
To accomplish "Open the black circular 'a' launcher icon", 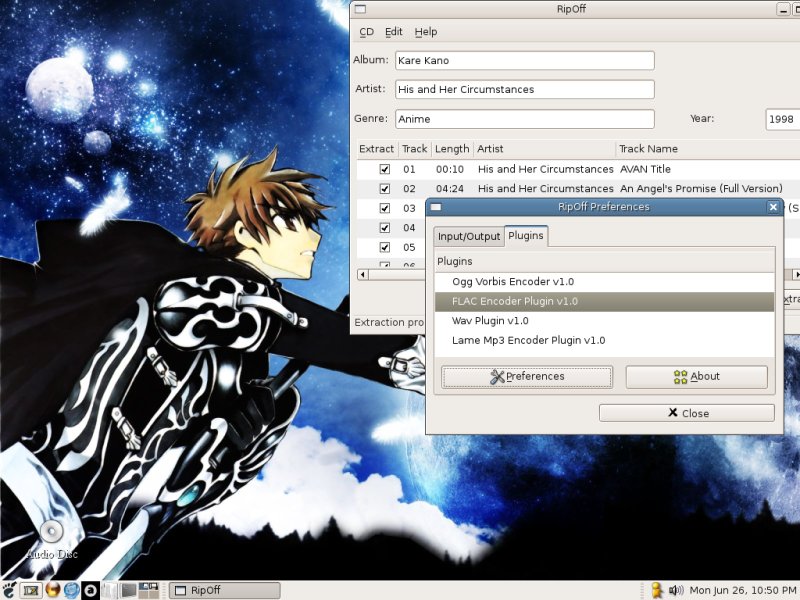I will tap(89, 590).
